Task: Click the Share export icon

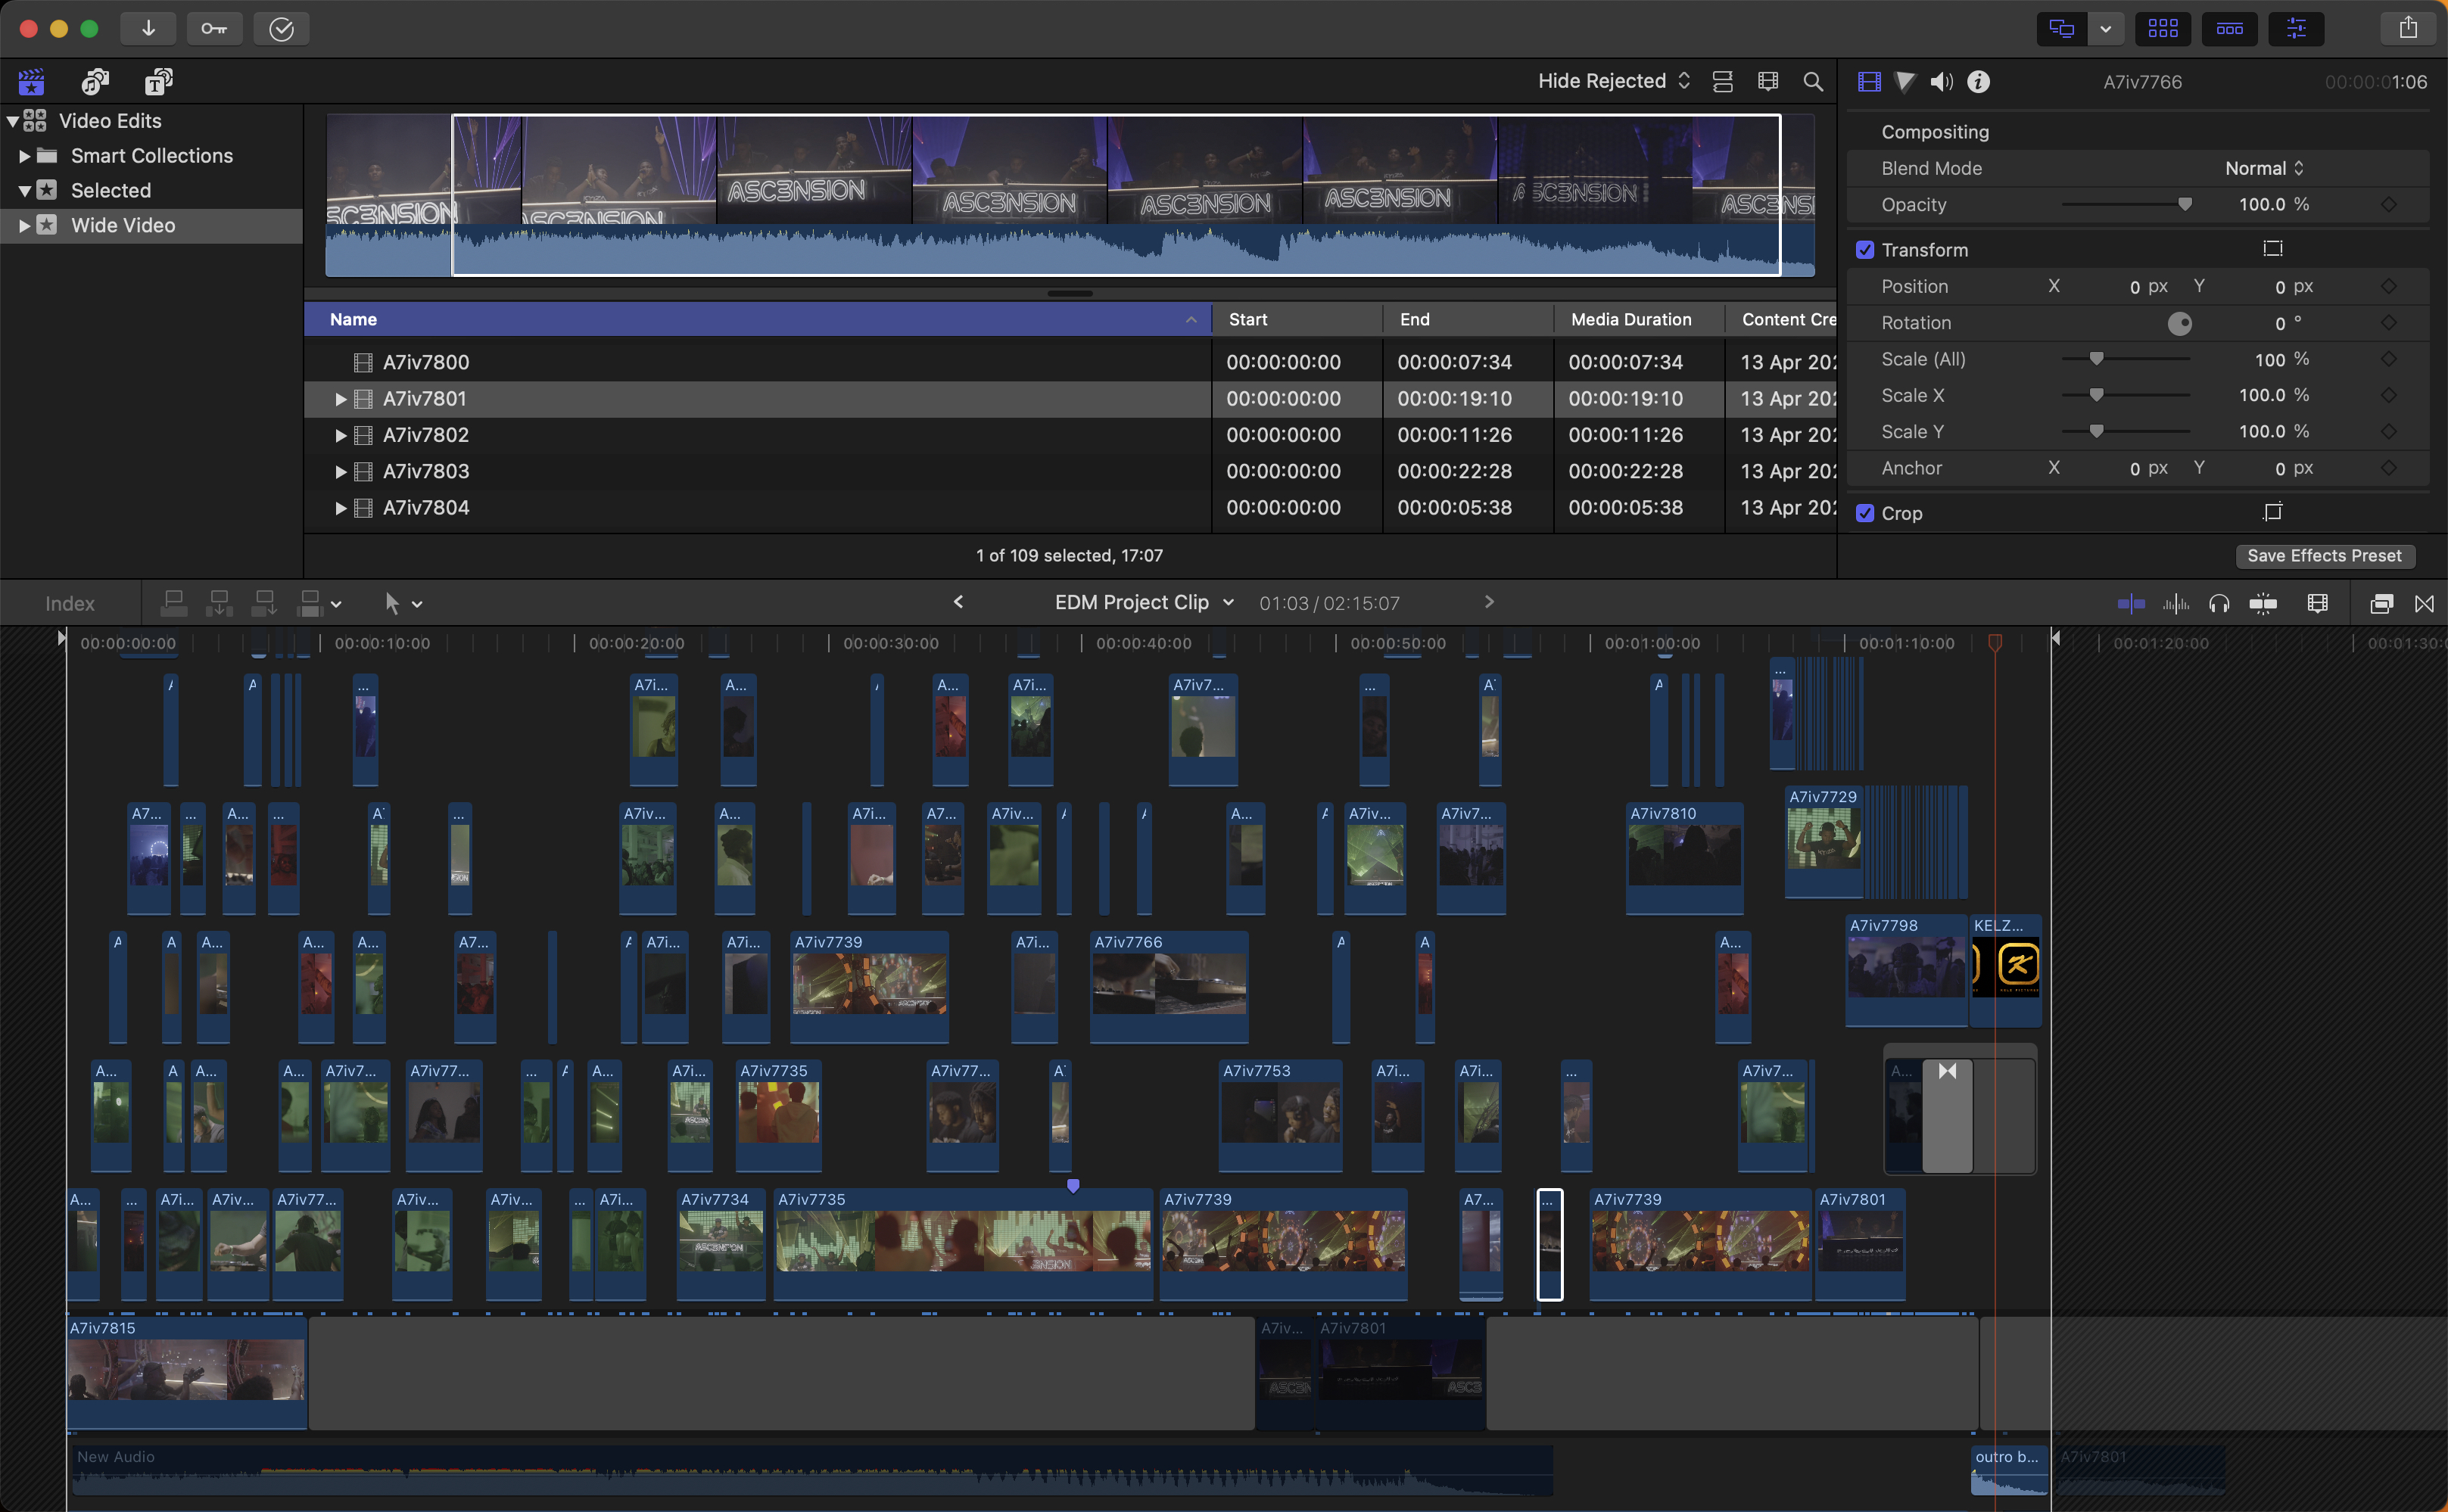Action: [2408, 28]
